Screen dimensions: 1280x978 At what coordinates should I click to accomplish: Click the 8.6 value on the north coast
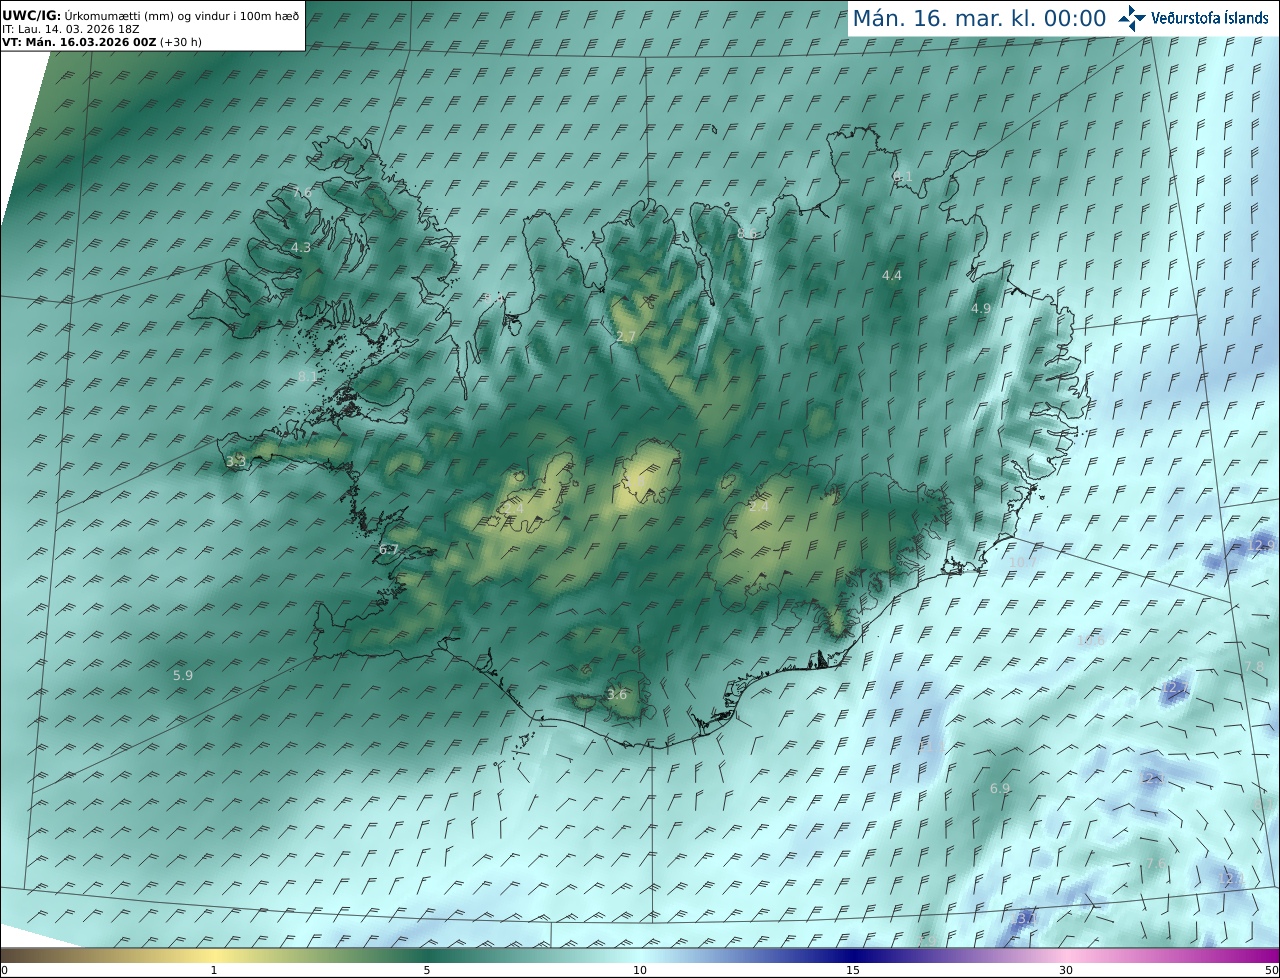(x=747, y=233)
